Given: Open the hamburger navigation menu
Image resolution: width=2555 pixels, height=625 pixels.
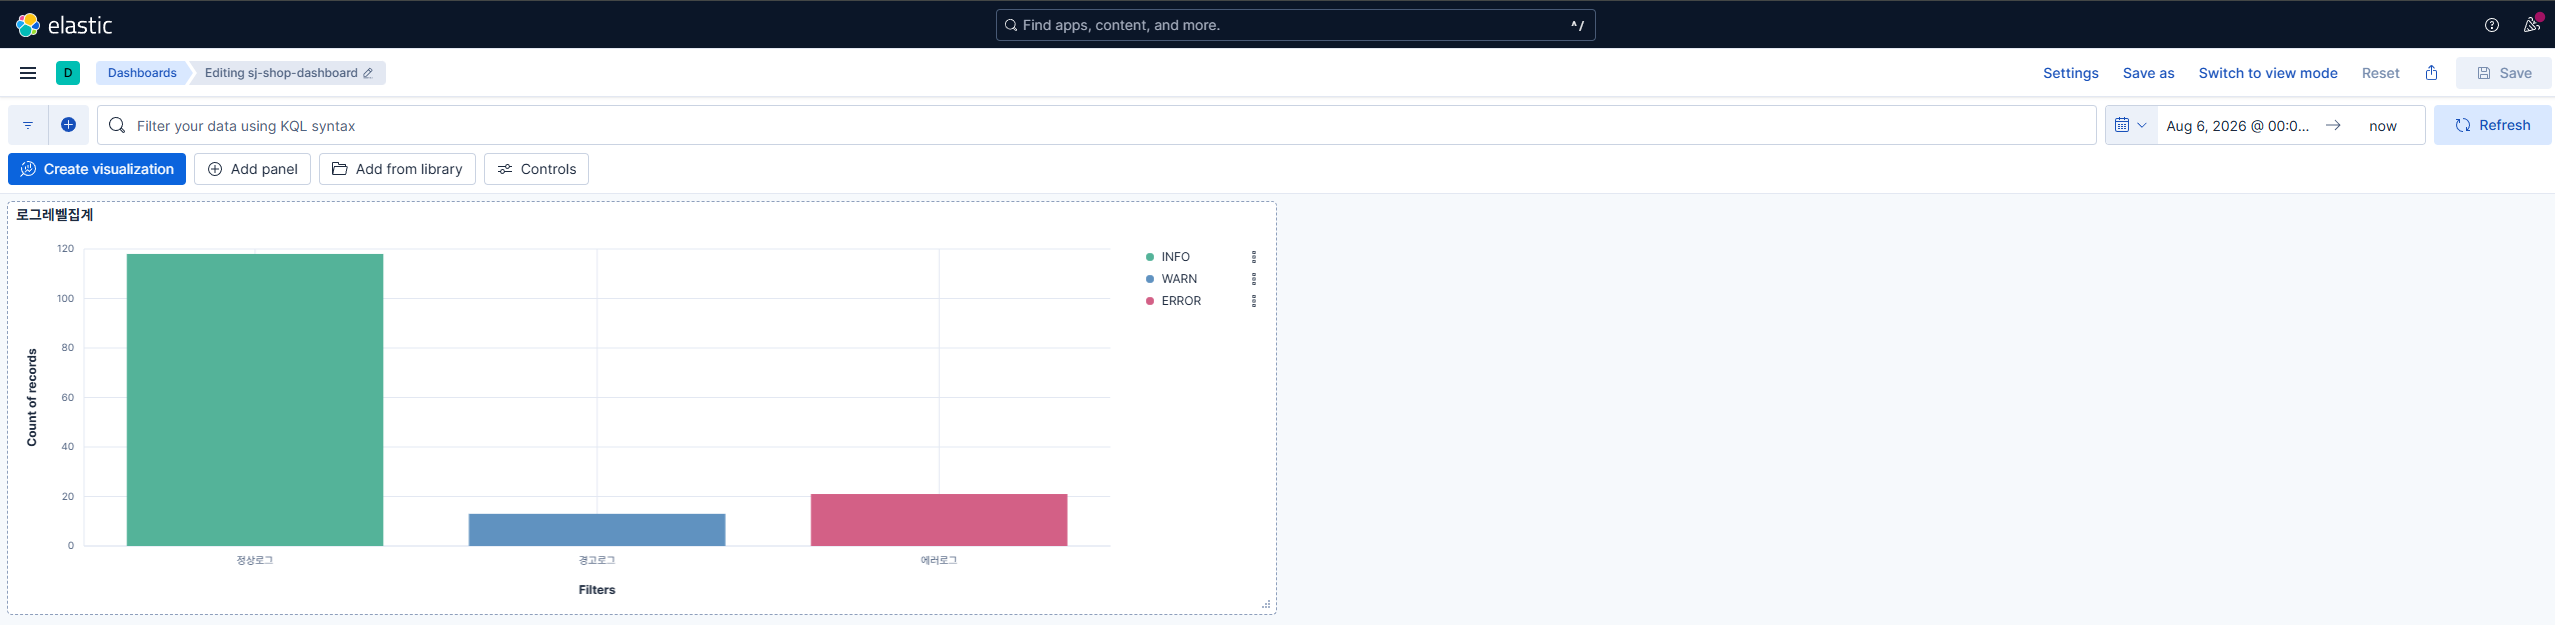Looking at the screenshot, I should pyautogui.click(x=28, y=73).
